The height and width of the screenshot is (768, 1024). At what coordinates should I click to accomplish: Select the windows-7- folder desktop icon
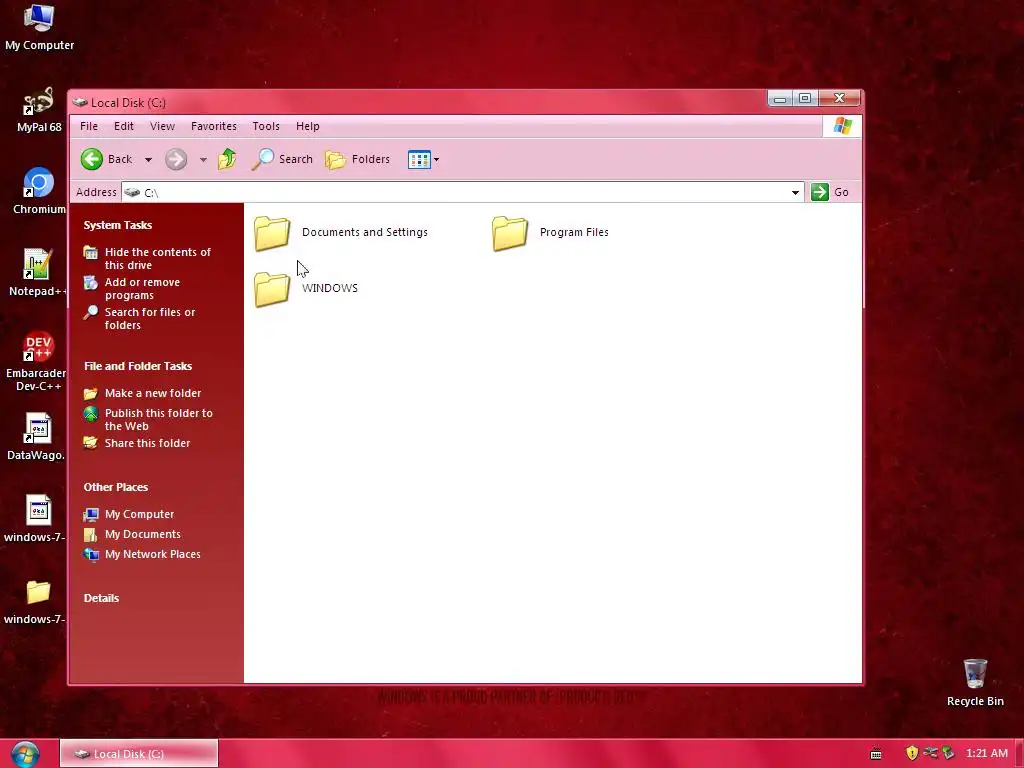point(36,601)
